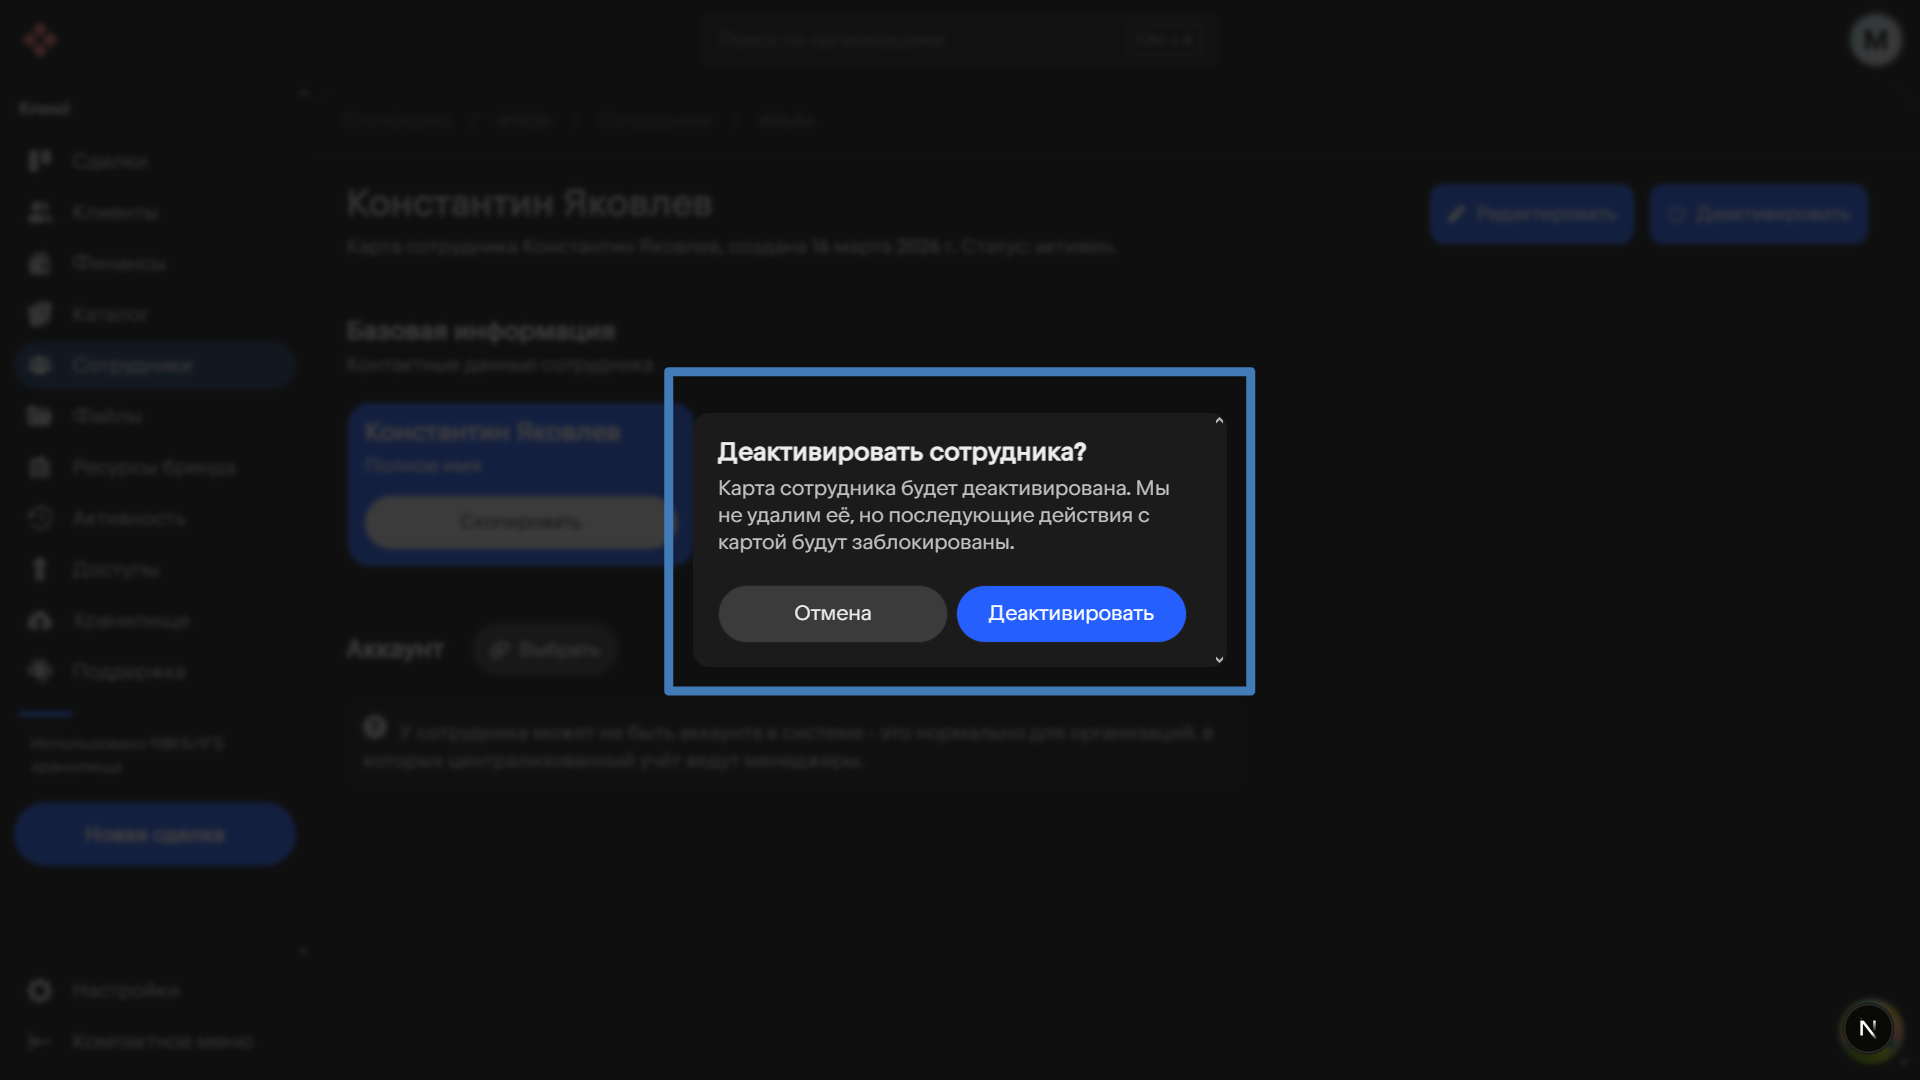Open Настройки gear icon in sidebar
Screen dimensions: 1920x1080
tap(40, 990)
